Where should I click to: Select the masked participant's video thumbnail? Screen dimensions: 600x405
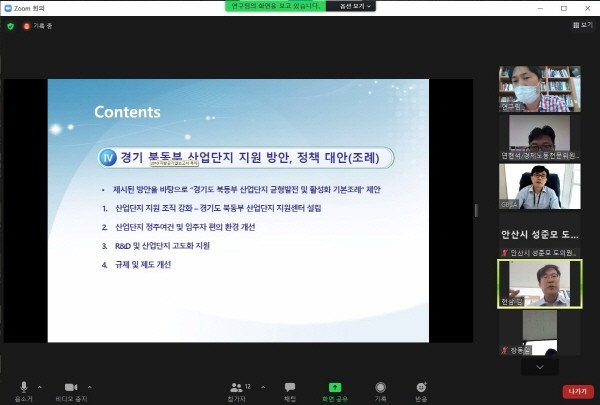[539, 87]
